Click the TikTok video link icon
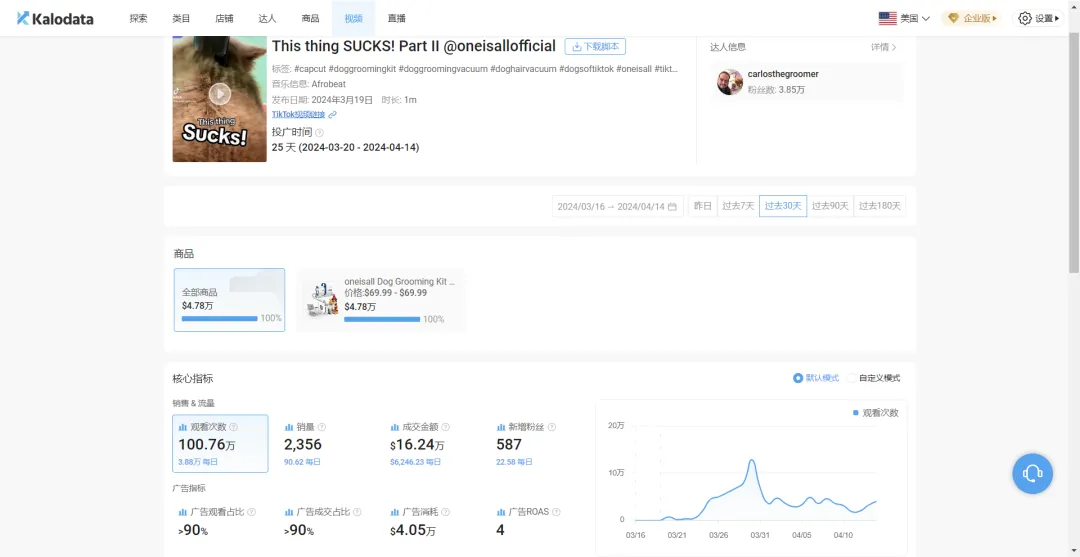Screen dimensions: 1080x557 click(x=333, y=115)
